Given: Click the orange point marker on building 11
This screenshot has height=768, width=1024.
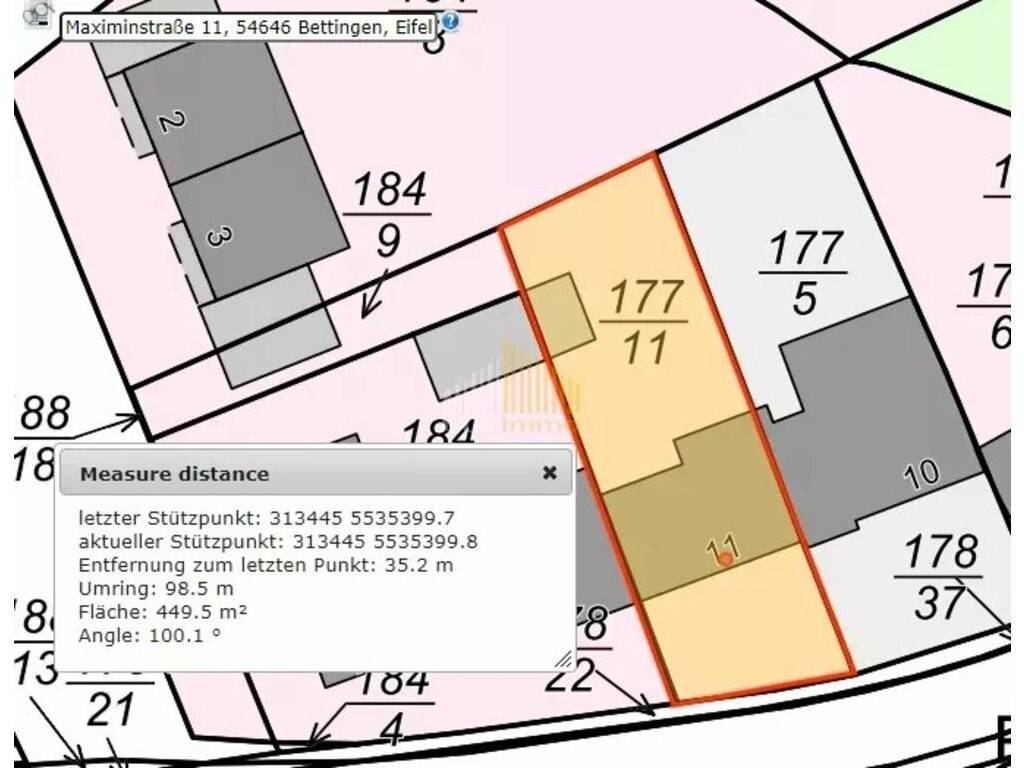Looking at the screenshot, I should pyautogui.click(x=726, y=559).
